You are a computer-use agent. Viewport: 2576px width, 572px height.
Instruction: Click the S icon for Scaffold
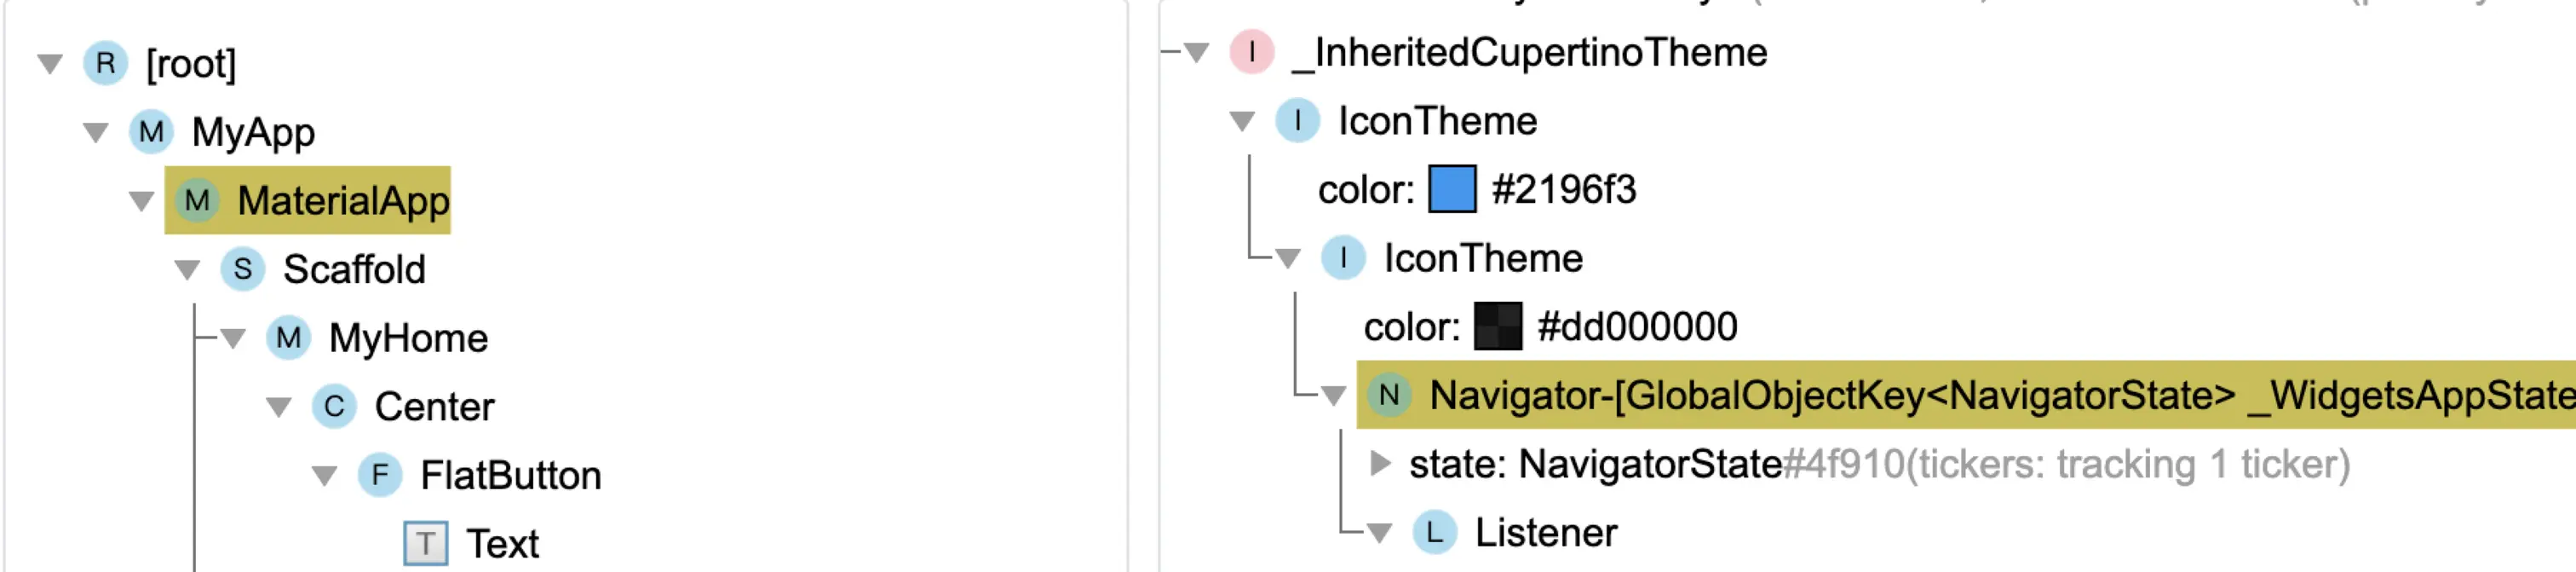coord(242,269)
